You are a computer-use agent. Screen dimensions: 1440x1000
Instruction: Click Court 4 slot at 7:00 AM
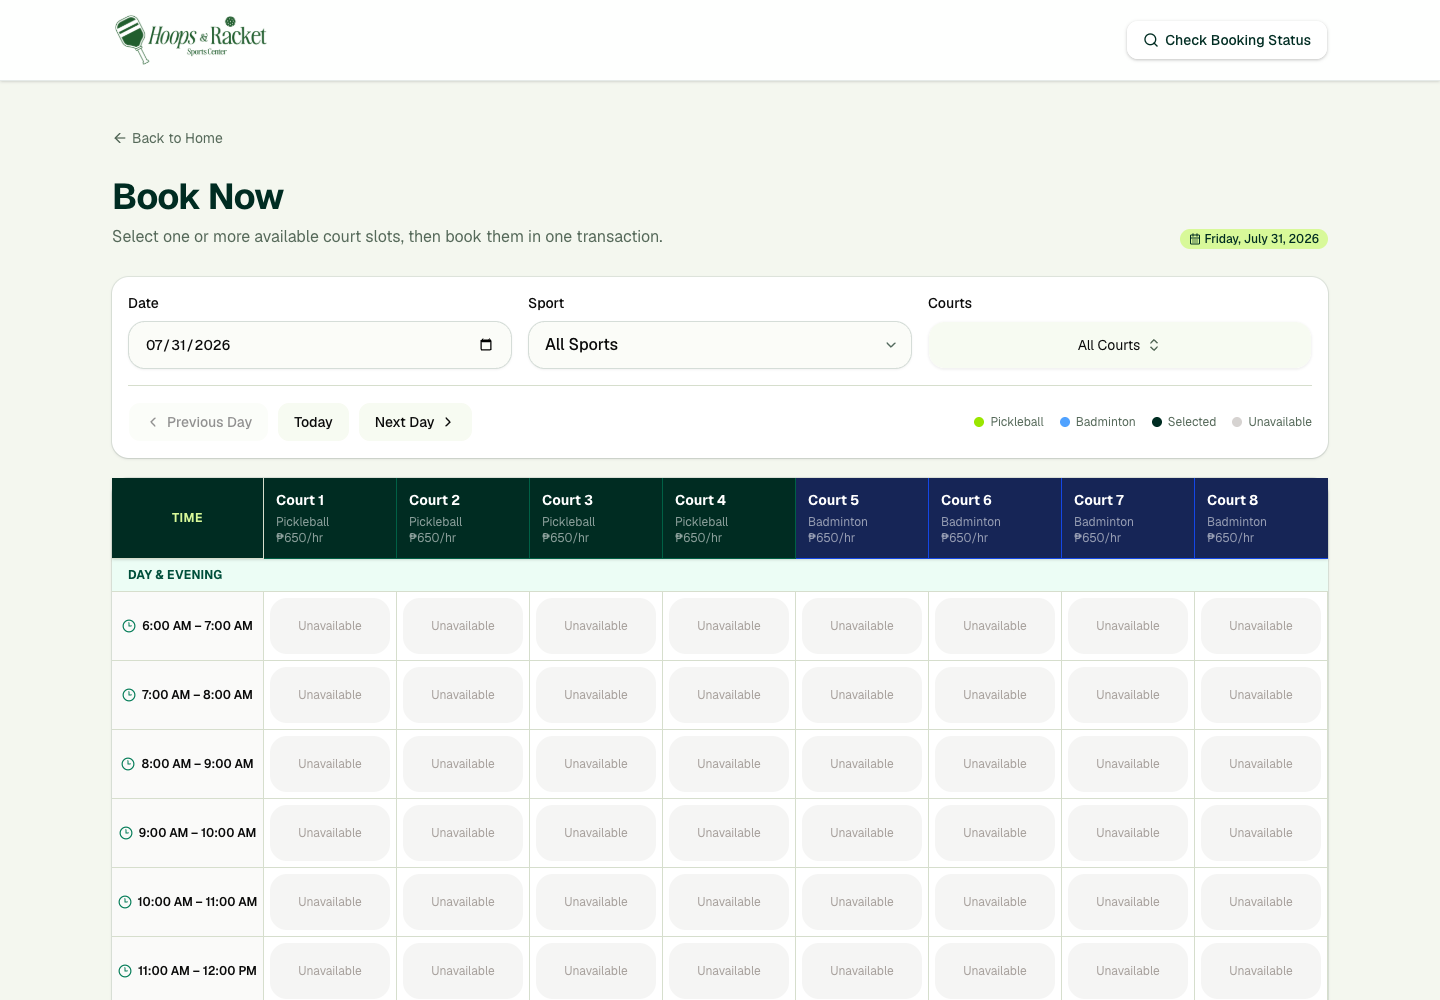pyautogui.click(x=729, y=695)
